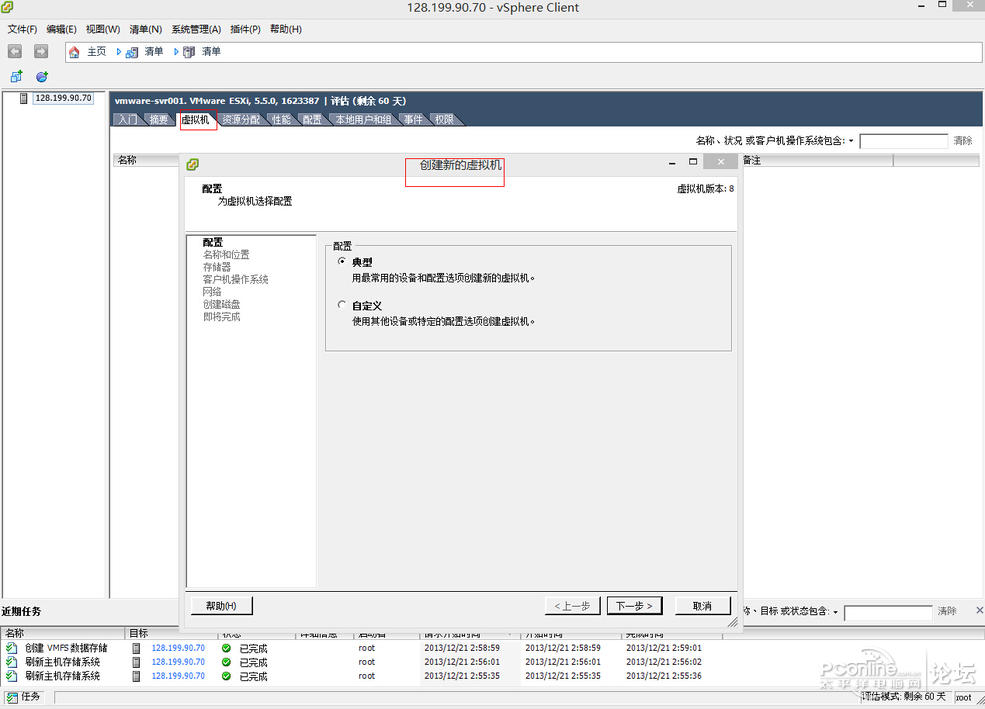Open the 128.199.90.70 link in the 2:55:35 row
The image size is (985, 709).
178,676
